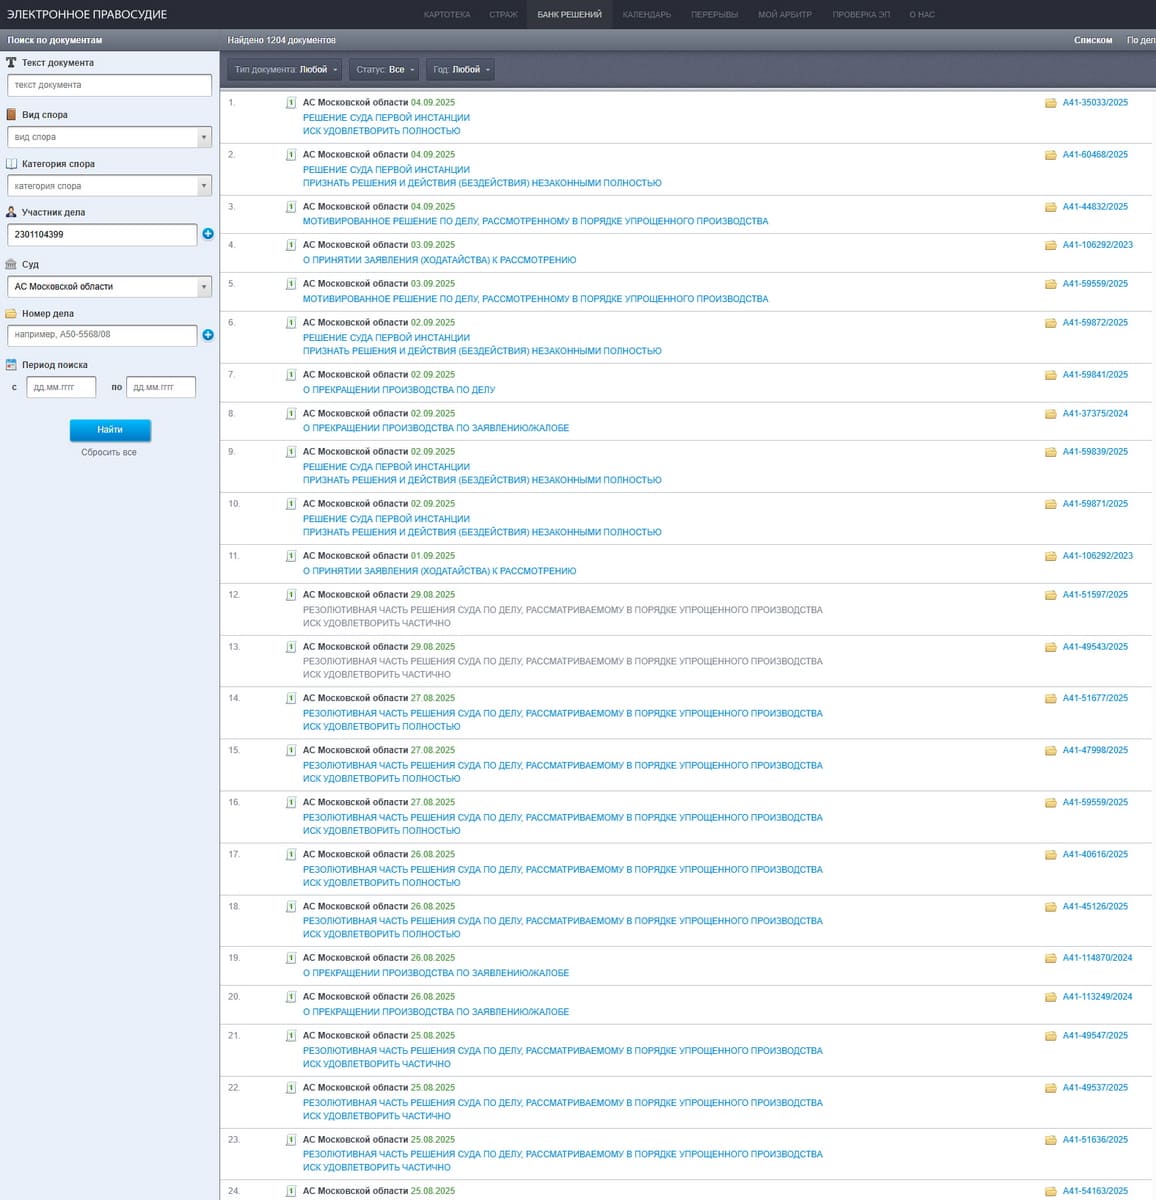
Task: Expand the 'Тип документа' filter dropdown
Action: pyautogui.click(x=285, y=70)
